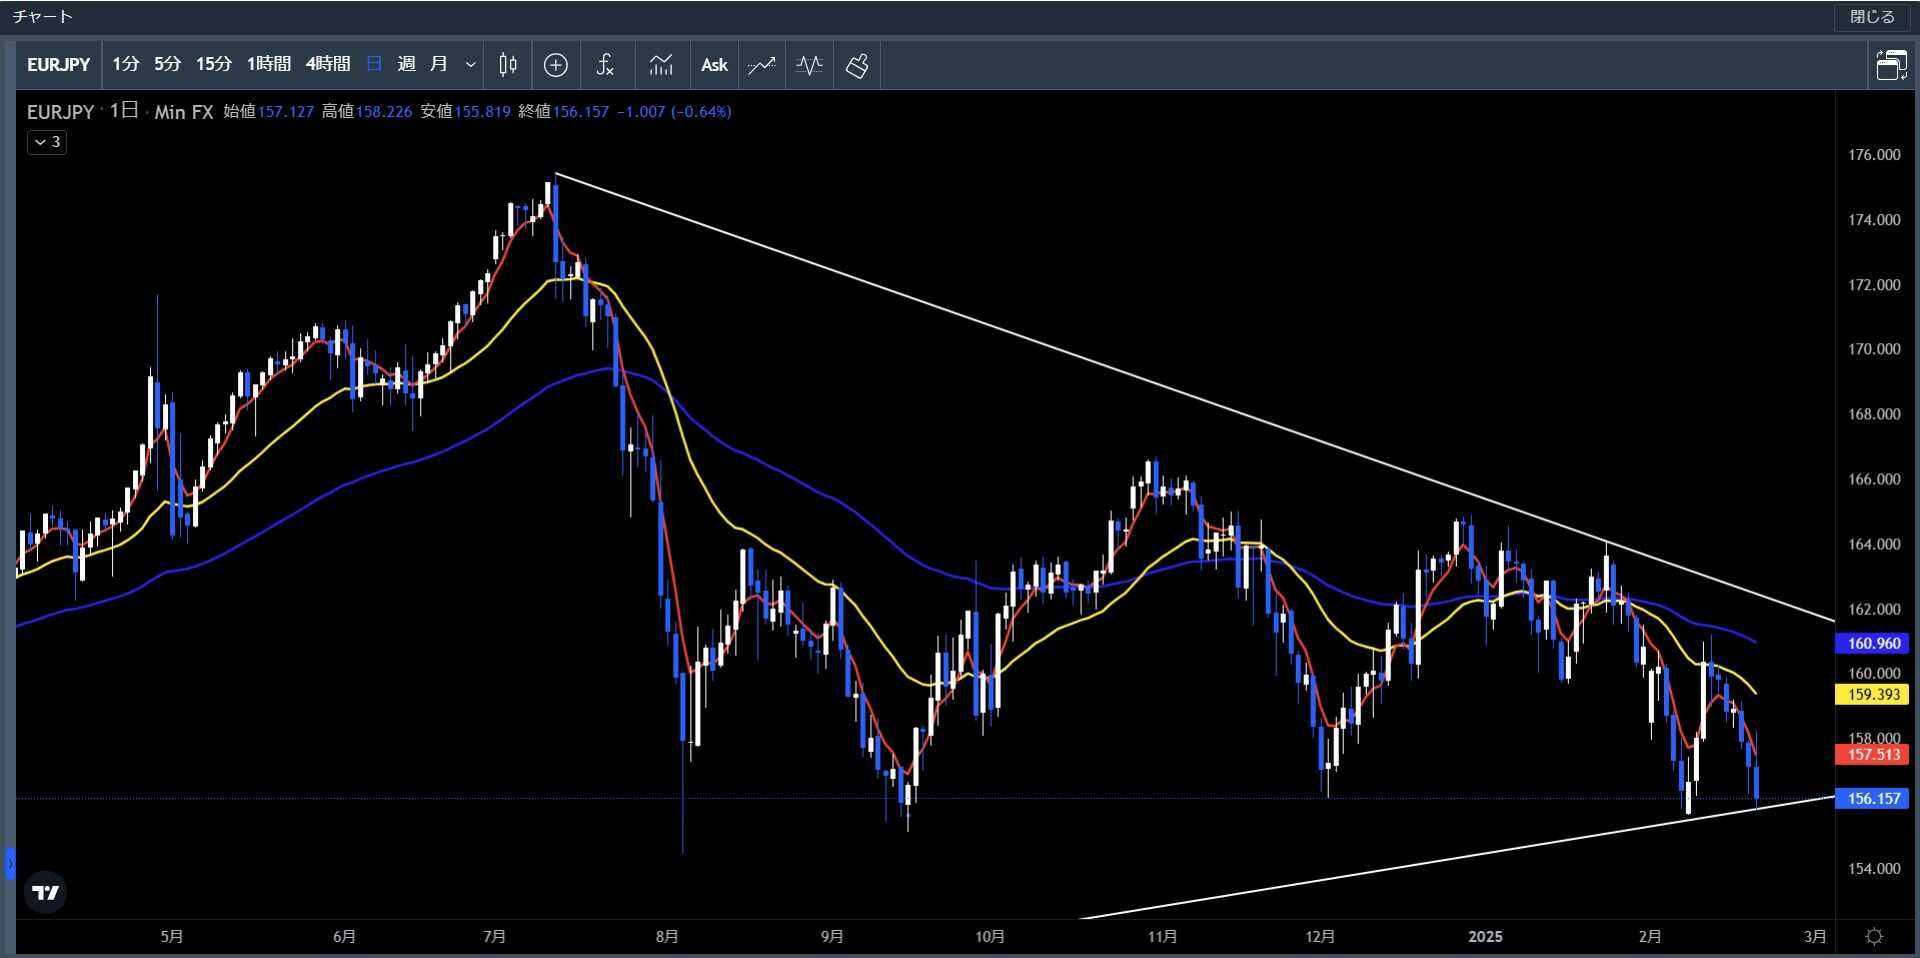
Task: Click the detach window icon
Action: [x=1891, y=65]
